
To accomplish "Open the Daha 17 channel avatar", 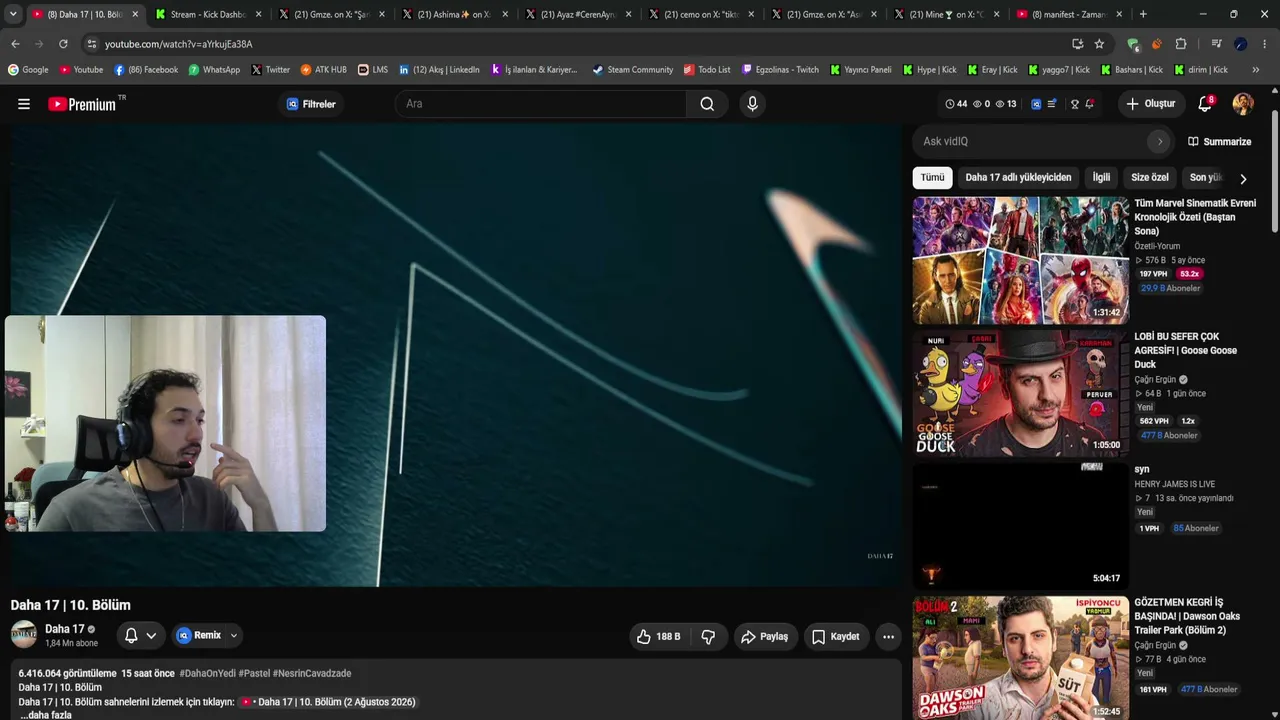I will point(24,635).
